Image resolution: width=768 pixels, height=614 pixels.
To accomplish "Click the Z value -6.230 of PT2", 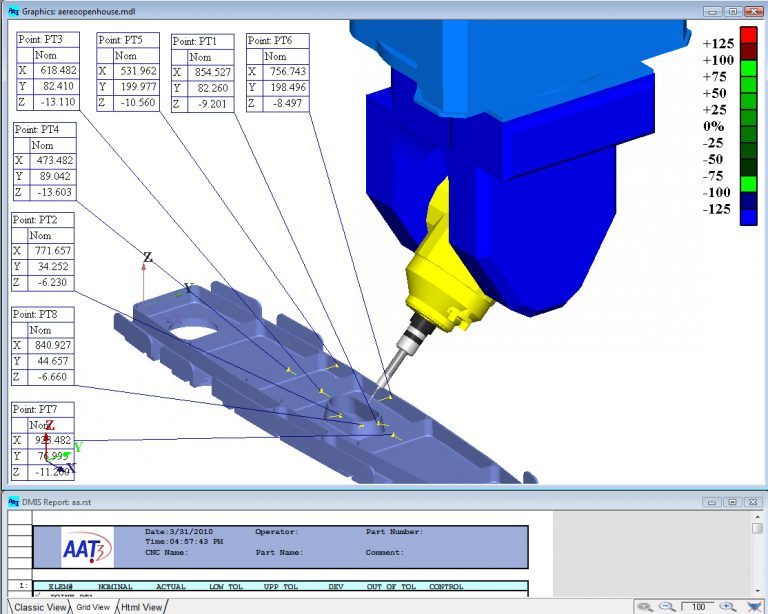I will 52,283.
